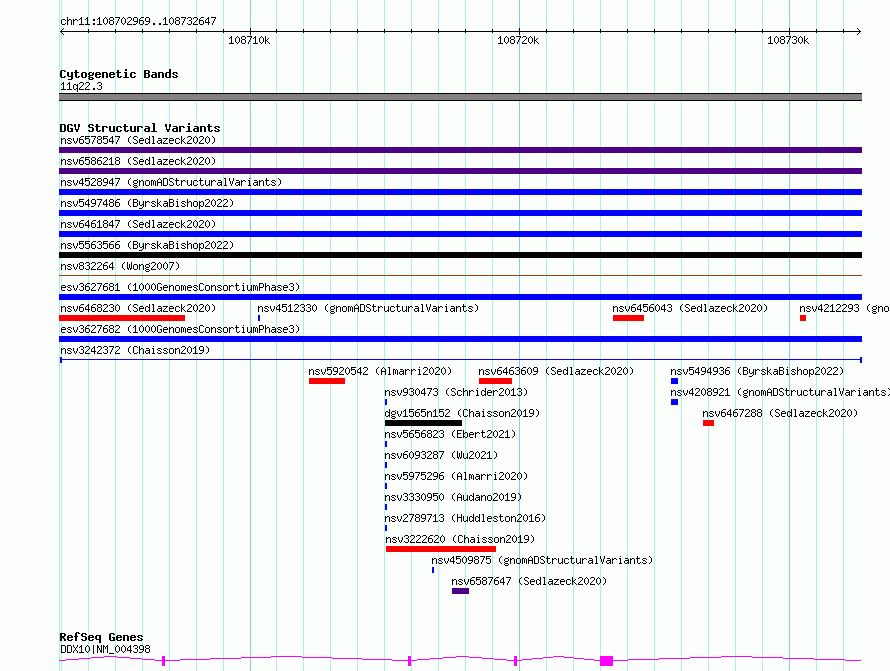Select nsv6456043 (Sedlazeck2020) label
Viewport: 890px width, 671px height.
click(690, 308)
